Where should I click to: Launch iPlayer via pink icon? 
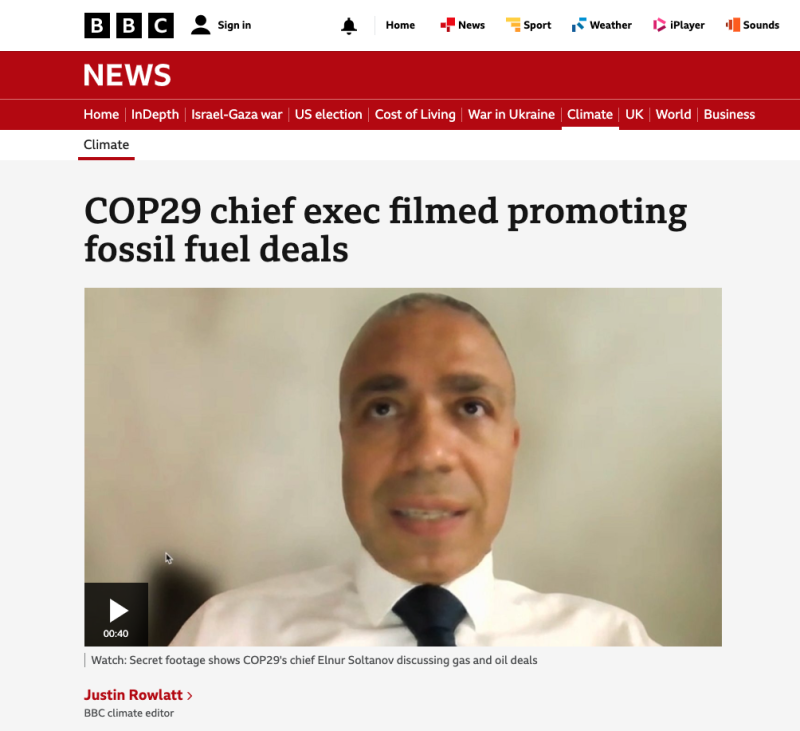click(659, 24)
